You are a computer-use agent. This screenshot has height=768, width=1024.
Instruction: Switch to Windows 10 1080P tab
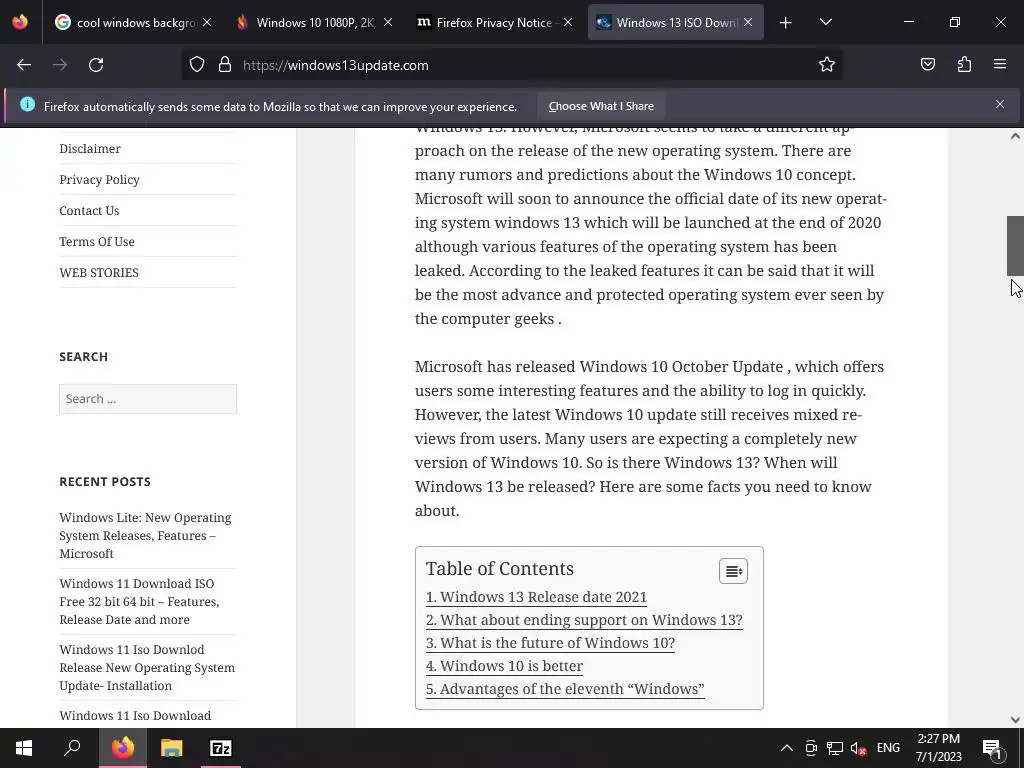[314, 22]
